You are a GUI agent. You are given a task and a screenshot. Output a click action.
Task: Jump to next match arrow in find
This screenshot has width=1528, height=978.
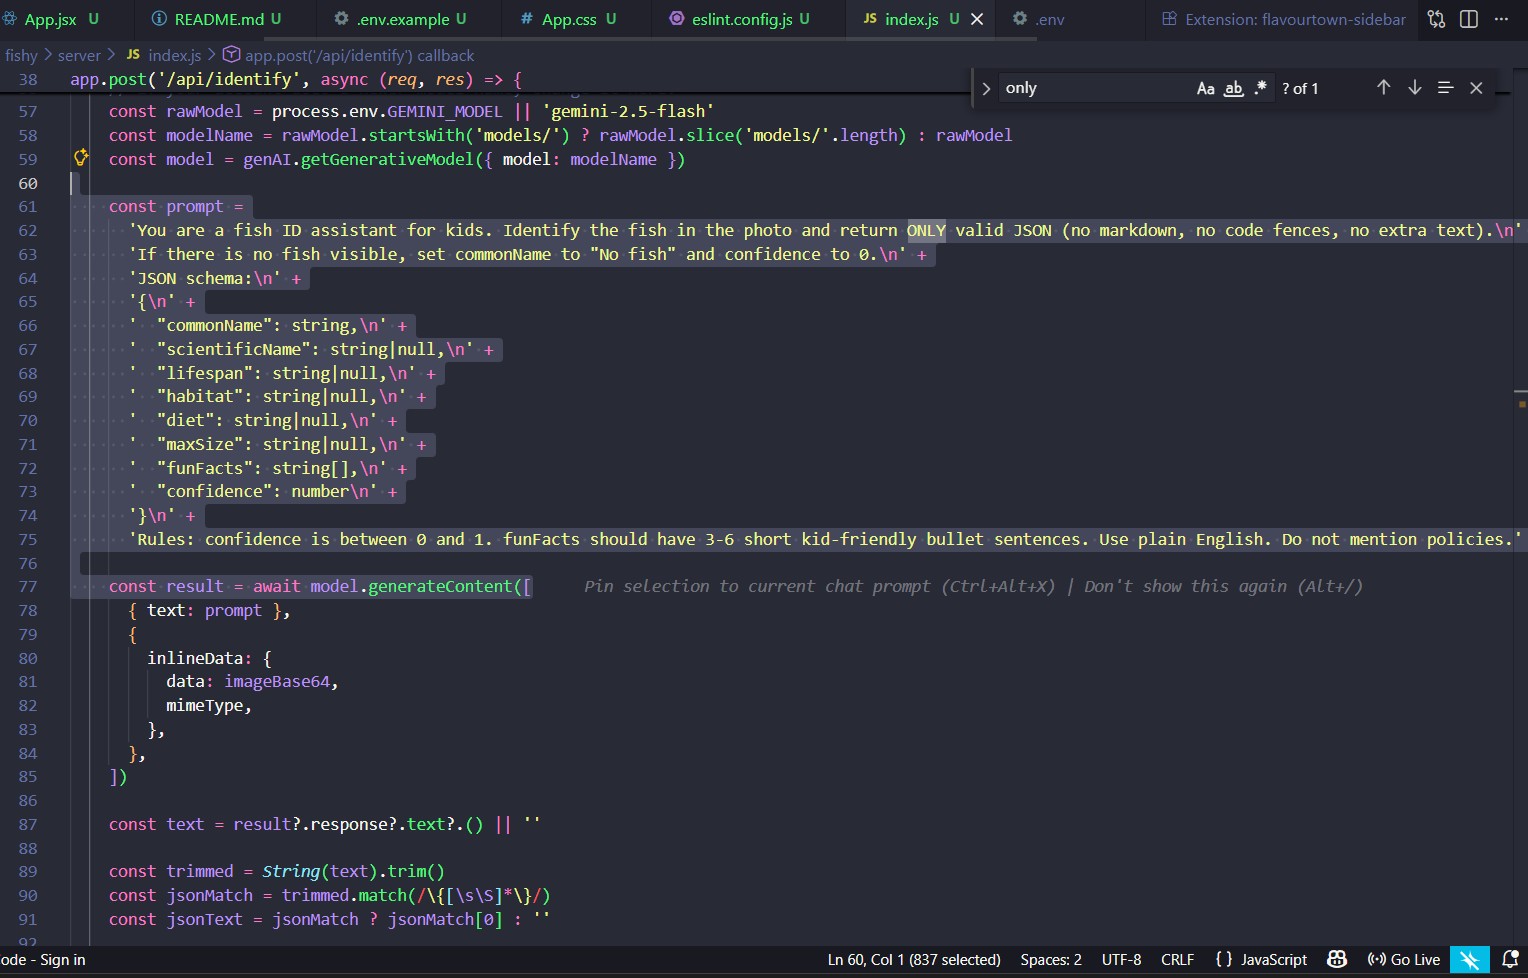pyautogui.click(x=1414, y=88)
